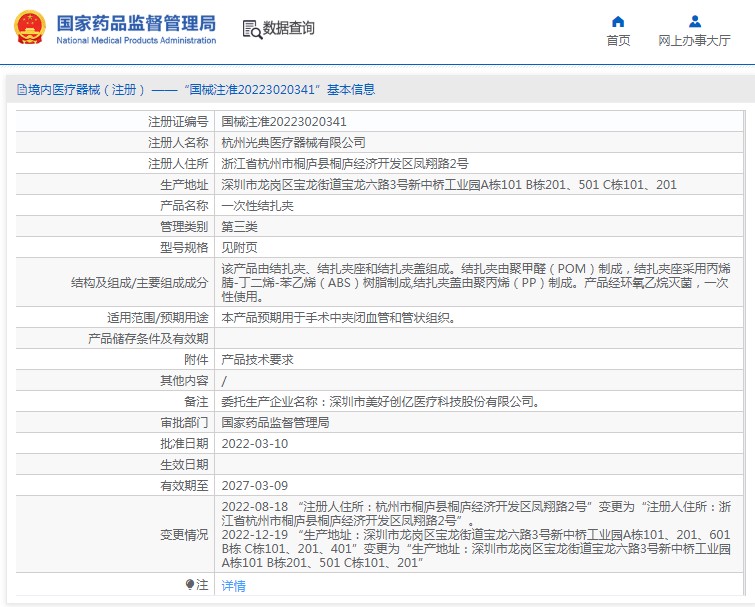Screen dimensions: 755x607
Task: Select registration number 国械注准20223020341 value
Action: 284,121
